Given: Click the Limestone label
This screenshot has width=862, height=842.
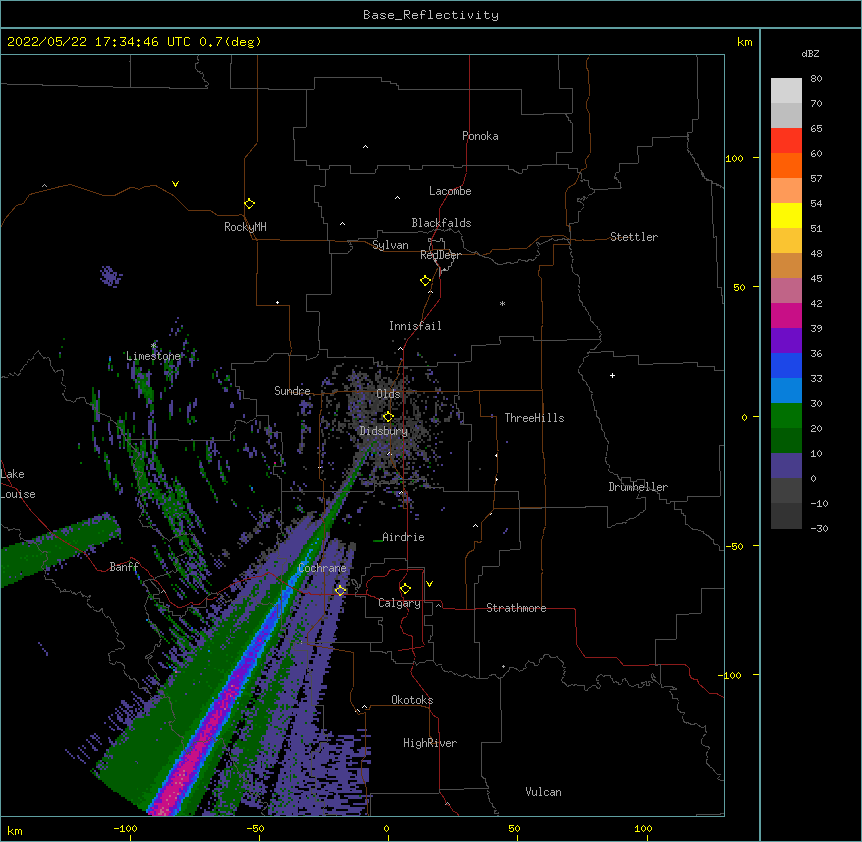Looking at the screenshot, I should (153, 356).
